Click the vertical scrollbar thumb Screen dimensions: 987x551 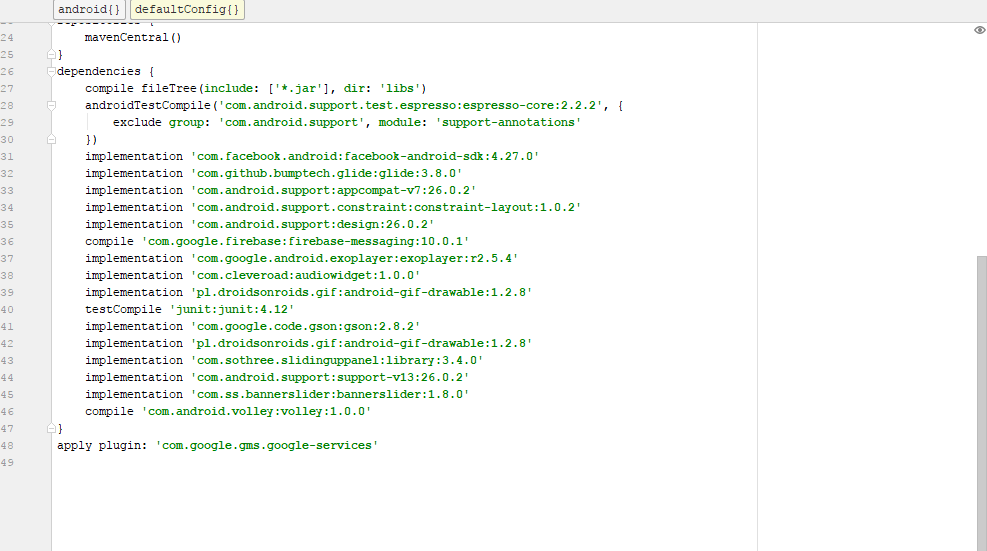tap(981, 403)
